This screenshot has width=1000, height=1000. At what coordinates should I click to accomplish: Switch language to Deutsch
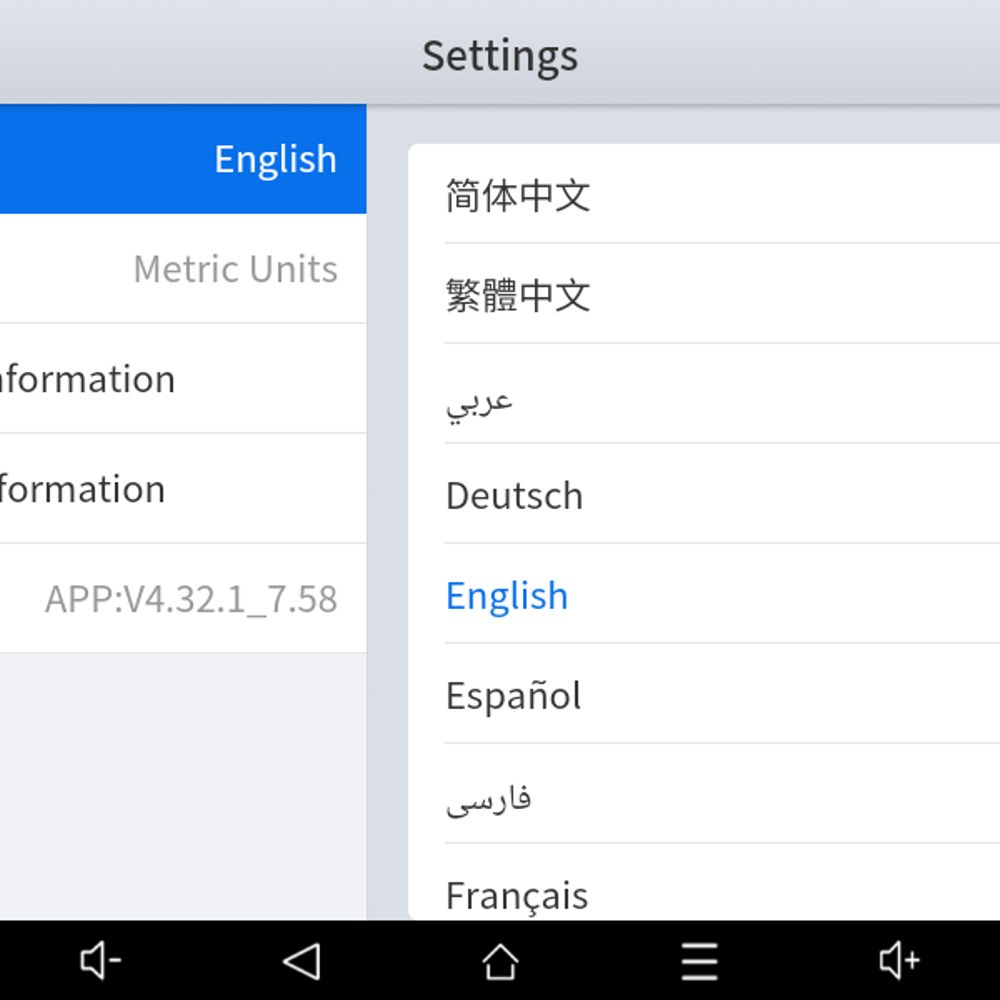tap(514, 496)
